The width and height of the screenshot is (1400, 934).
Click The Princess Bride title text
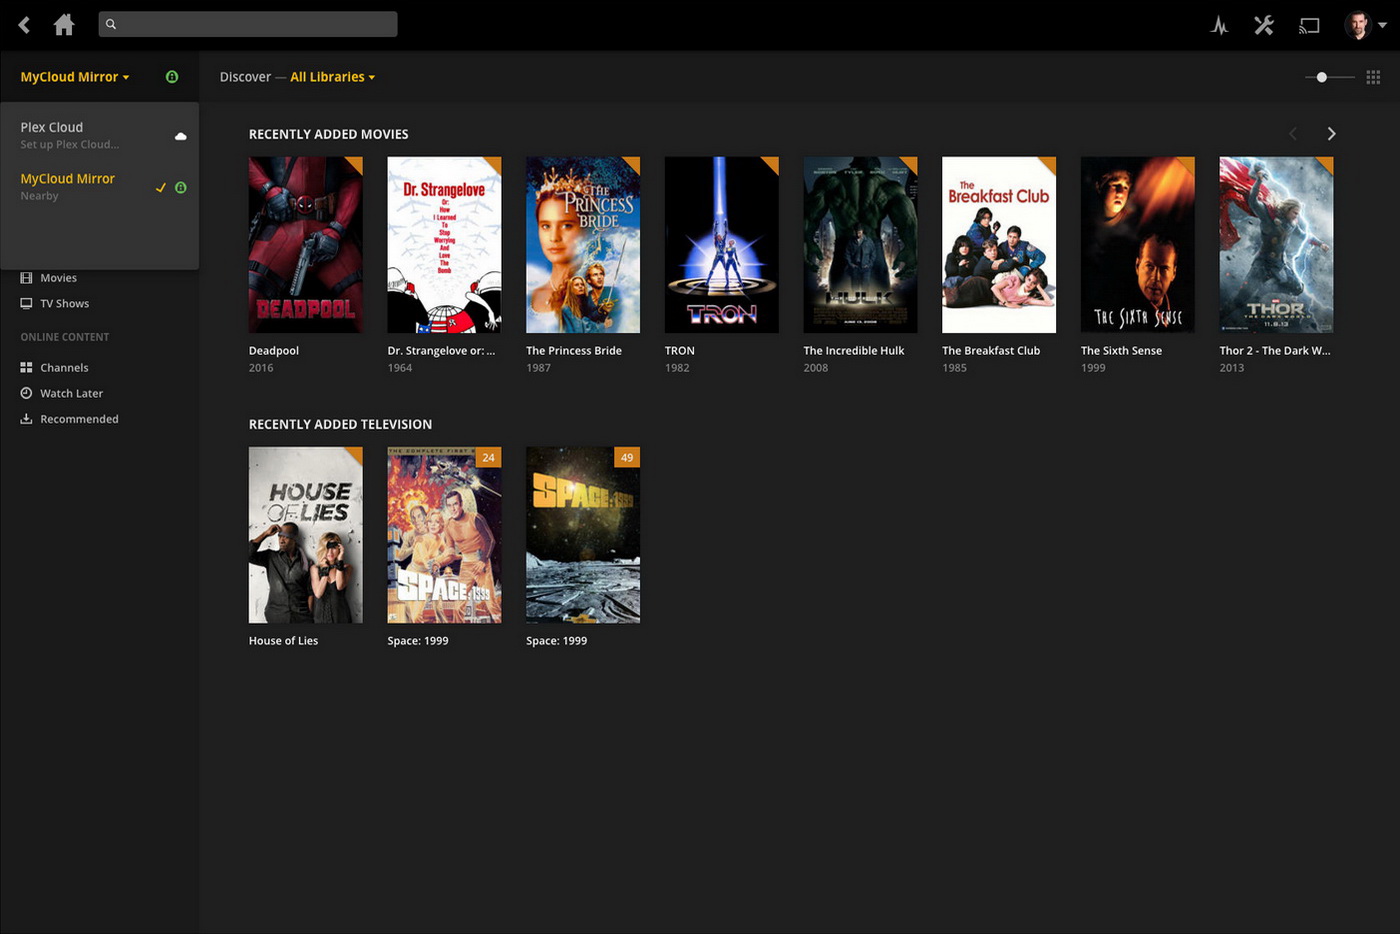click(x=574, y=351)
